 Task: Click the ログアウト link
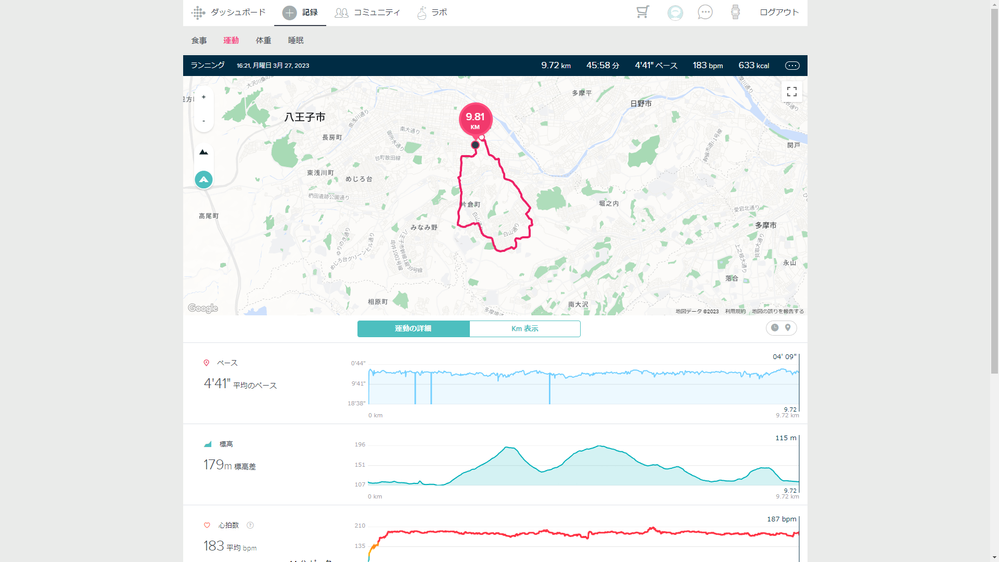pyautogui.click(x=778, y=13)
